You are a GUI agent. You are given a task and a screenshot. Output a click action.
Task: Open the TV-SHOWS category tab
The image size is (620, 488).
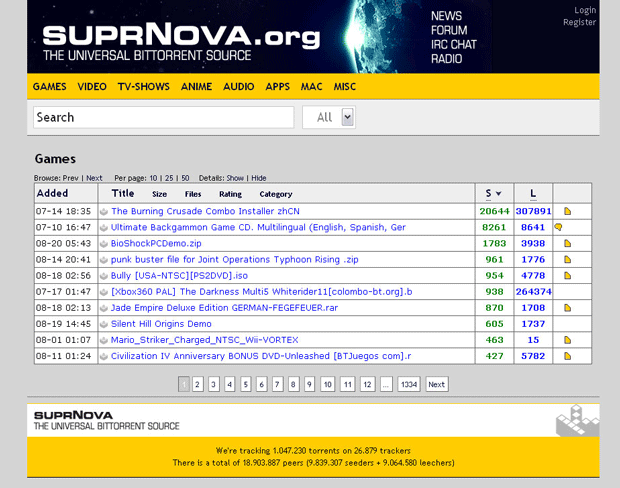pos(144,87)
